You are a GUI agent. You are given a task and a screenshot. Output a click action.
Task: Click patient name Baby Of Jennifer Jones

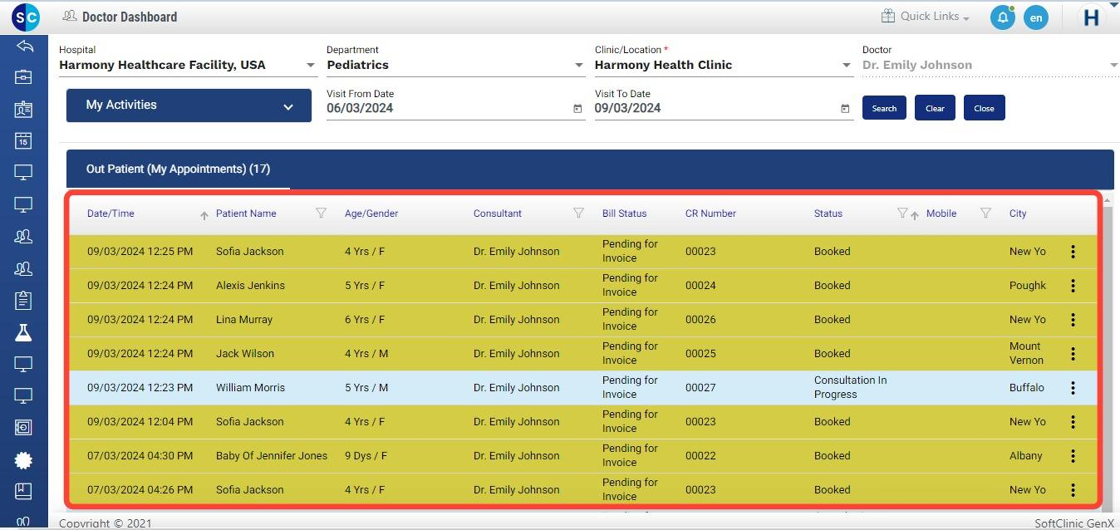[272, 456]
